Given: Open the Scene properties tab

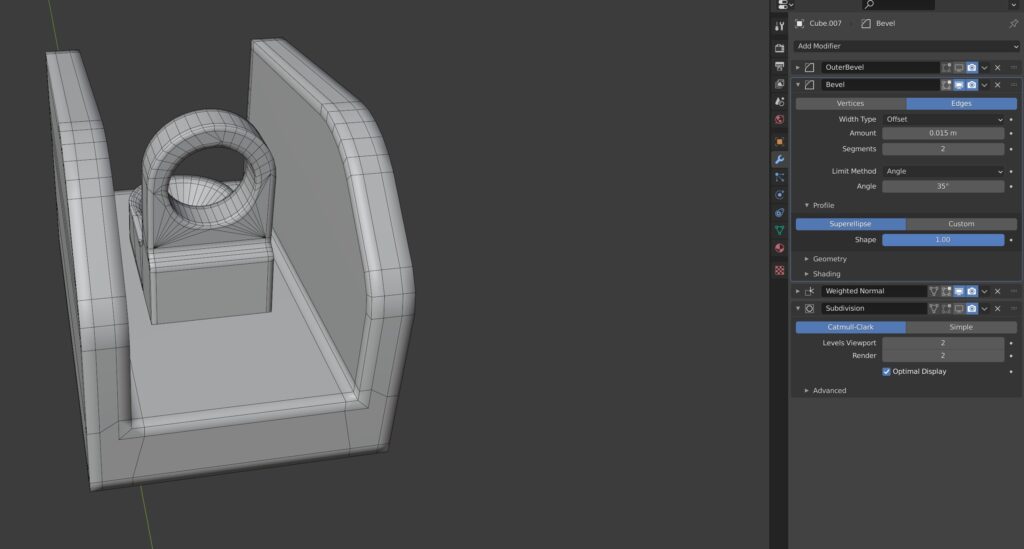Looking at the screenshot, I should click(x=779, y=102).
